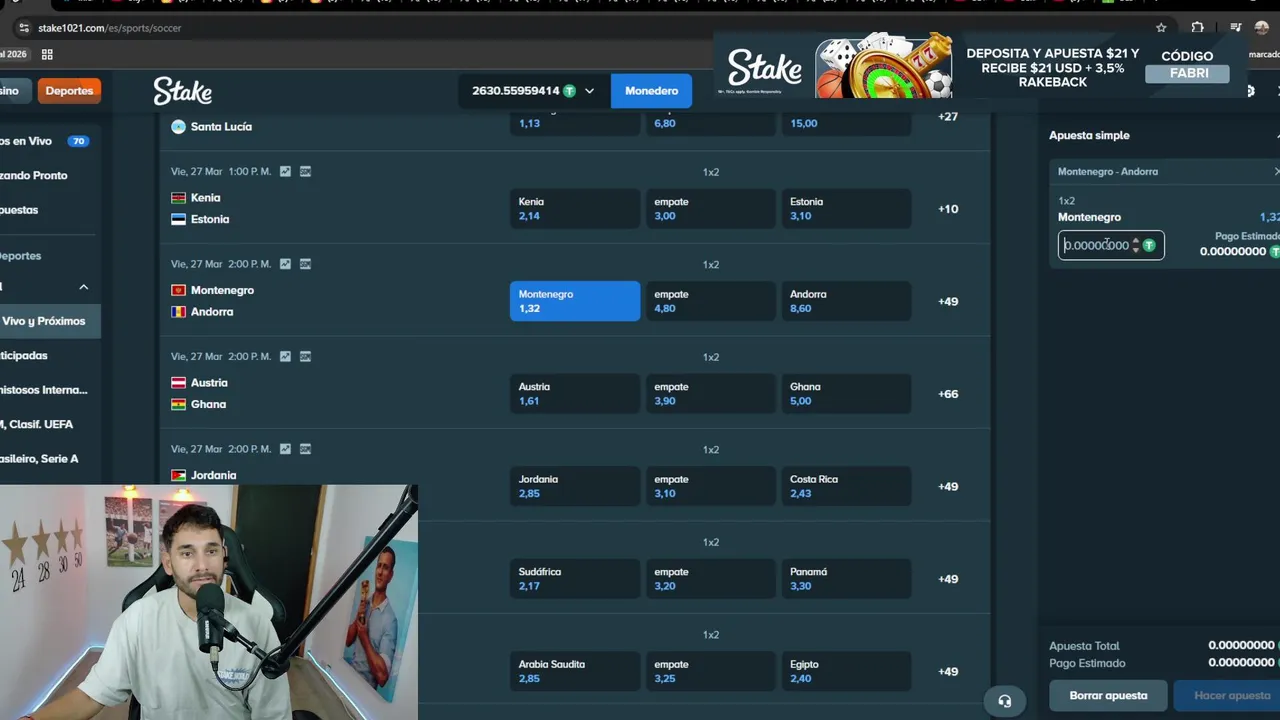Image resolution: width=1280 pixels, height=720 pixels.
Task: Collapse the sidebar sports section chevron
Action: coord(84,287)
